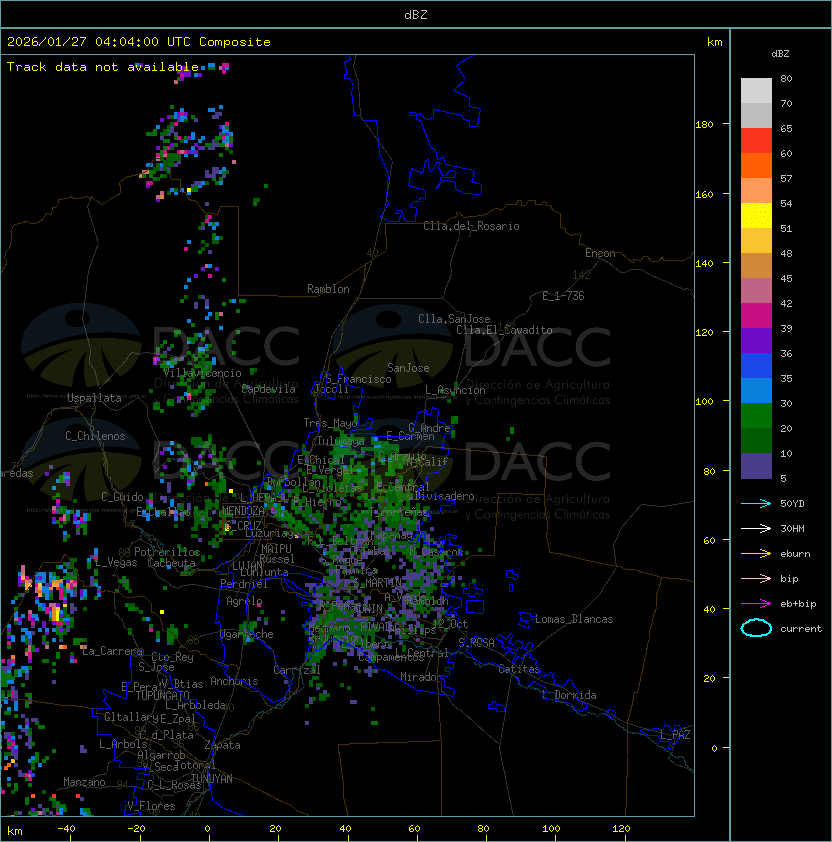Choose the bottom purple dBZ scale swatch
The width and height of the screenshot is (832, 842).
click(756, 466)
